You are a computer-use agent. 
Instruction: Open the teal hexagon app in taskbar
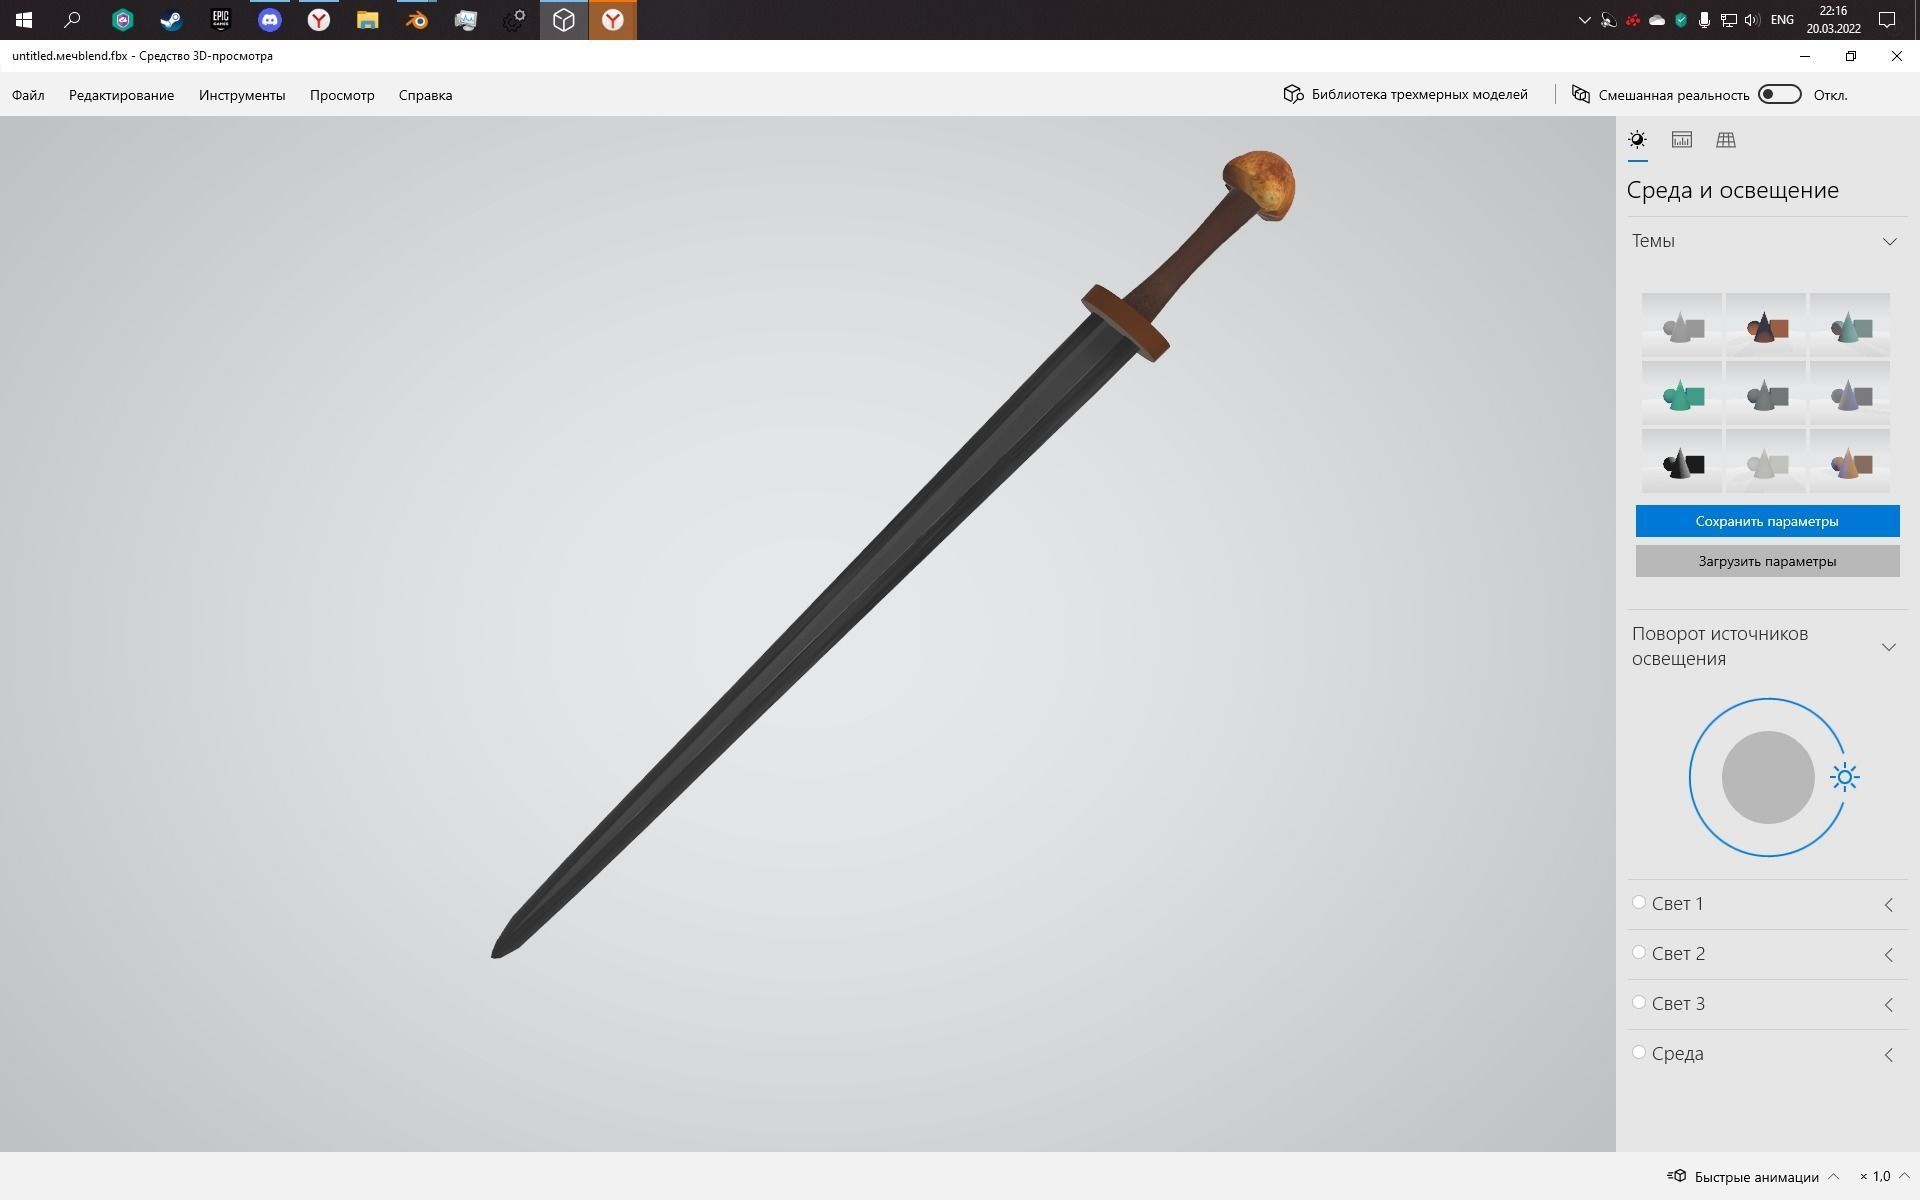(122, 20)
